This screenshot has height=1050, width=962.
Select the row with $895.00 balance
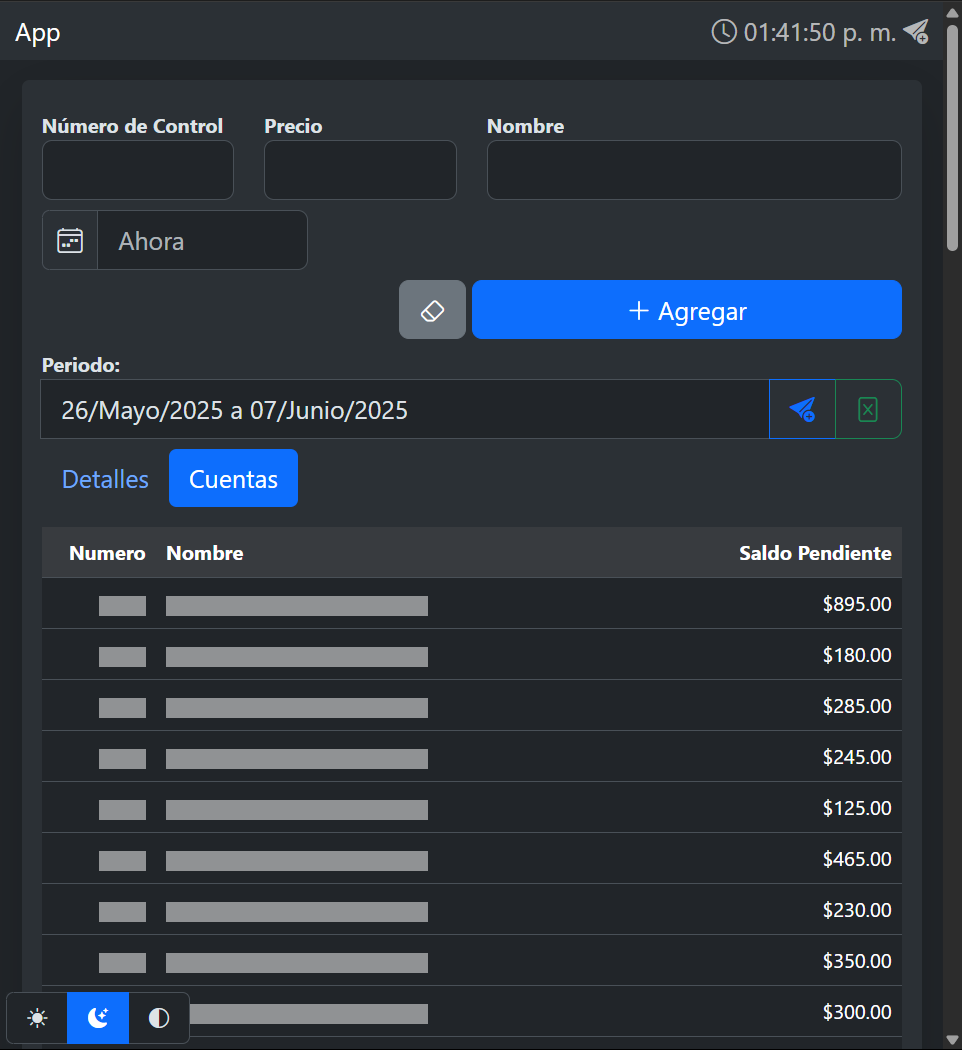(x=471, y=604)
